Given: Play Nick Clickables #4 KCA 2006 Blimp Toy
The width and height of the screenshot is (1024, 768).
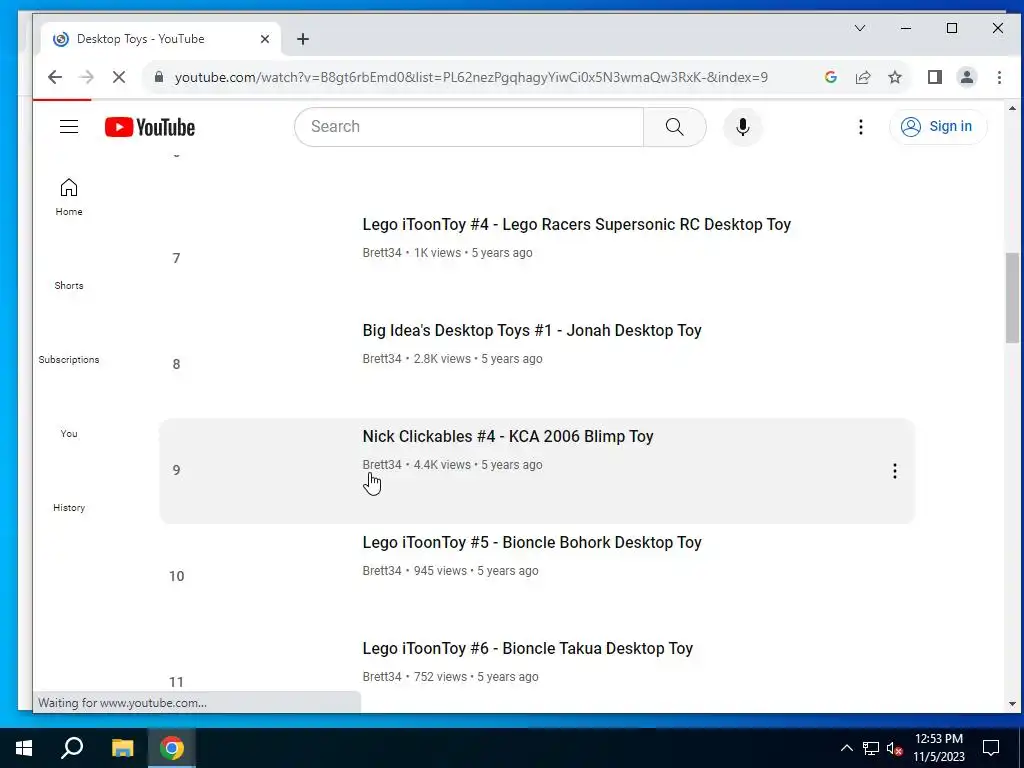Looking at the screenshot, I should click(x=507, y=436).
